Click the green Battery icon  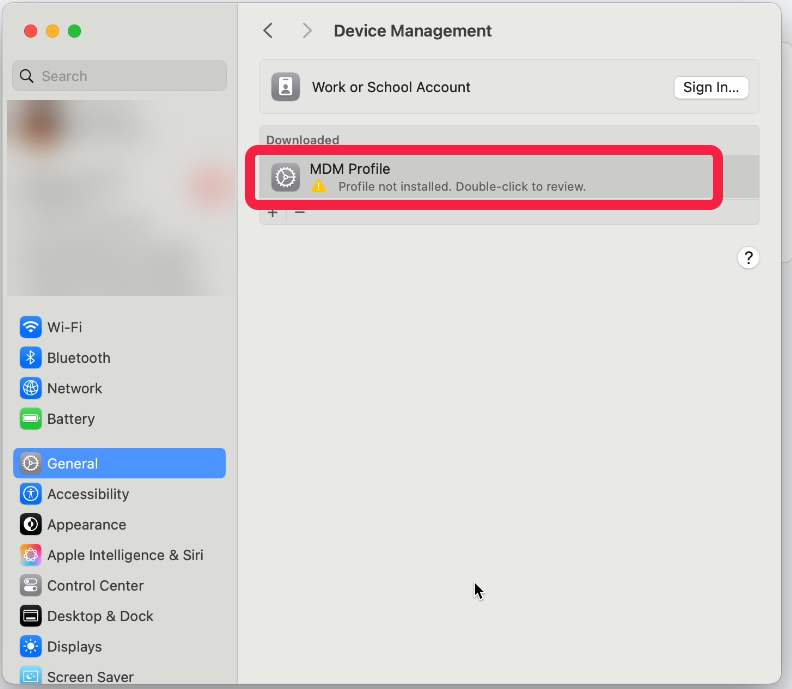point(31,419)
